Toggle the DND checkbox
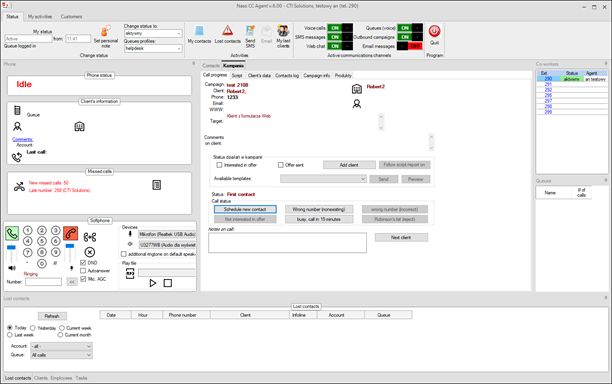 [x=83, y=263]
